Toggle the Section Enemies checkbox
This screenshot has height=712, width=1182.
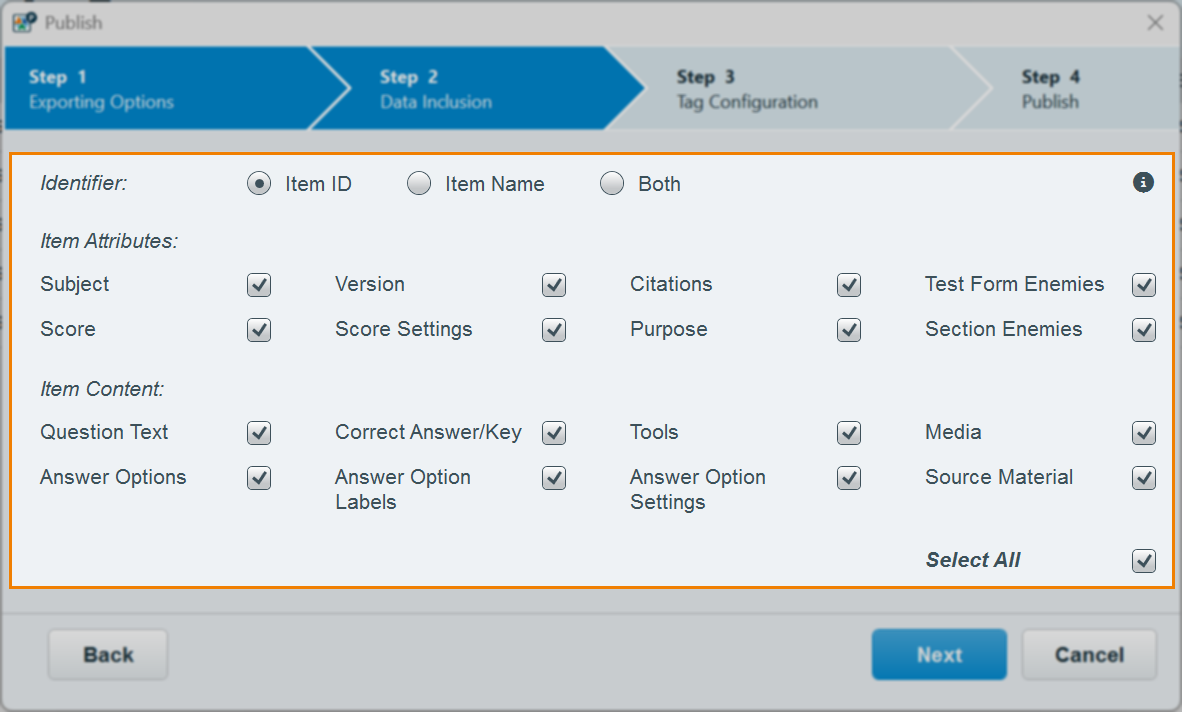click(x=1144, y=330)
